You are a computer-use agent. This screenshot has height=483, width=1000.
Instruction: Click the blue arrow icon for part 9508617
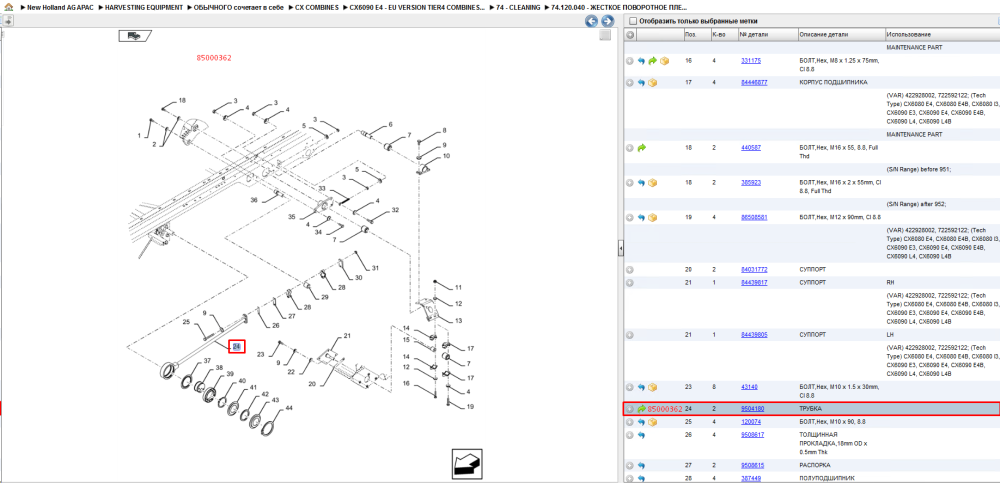coord(642,435)
